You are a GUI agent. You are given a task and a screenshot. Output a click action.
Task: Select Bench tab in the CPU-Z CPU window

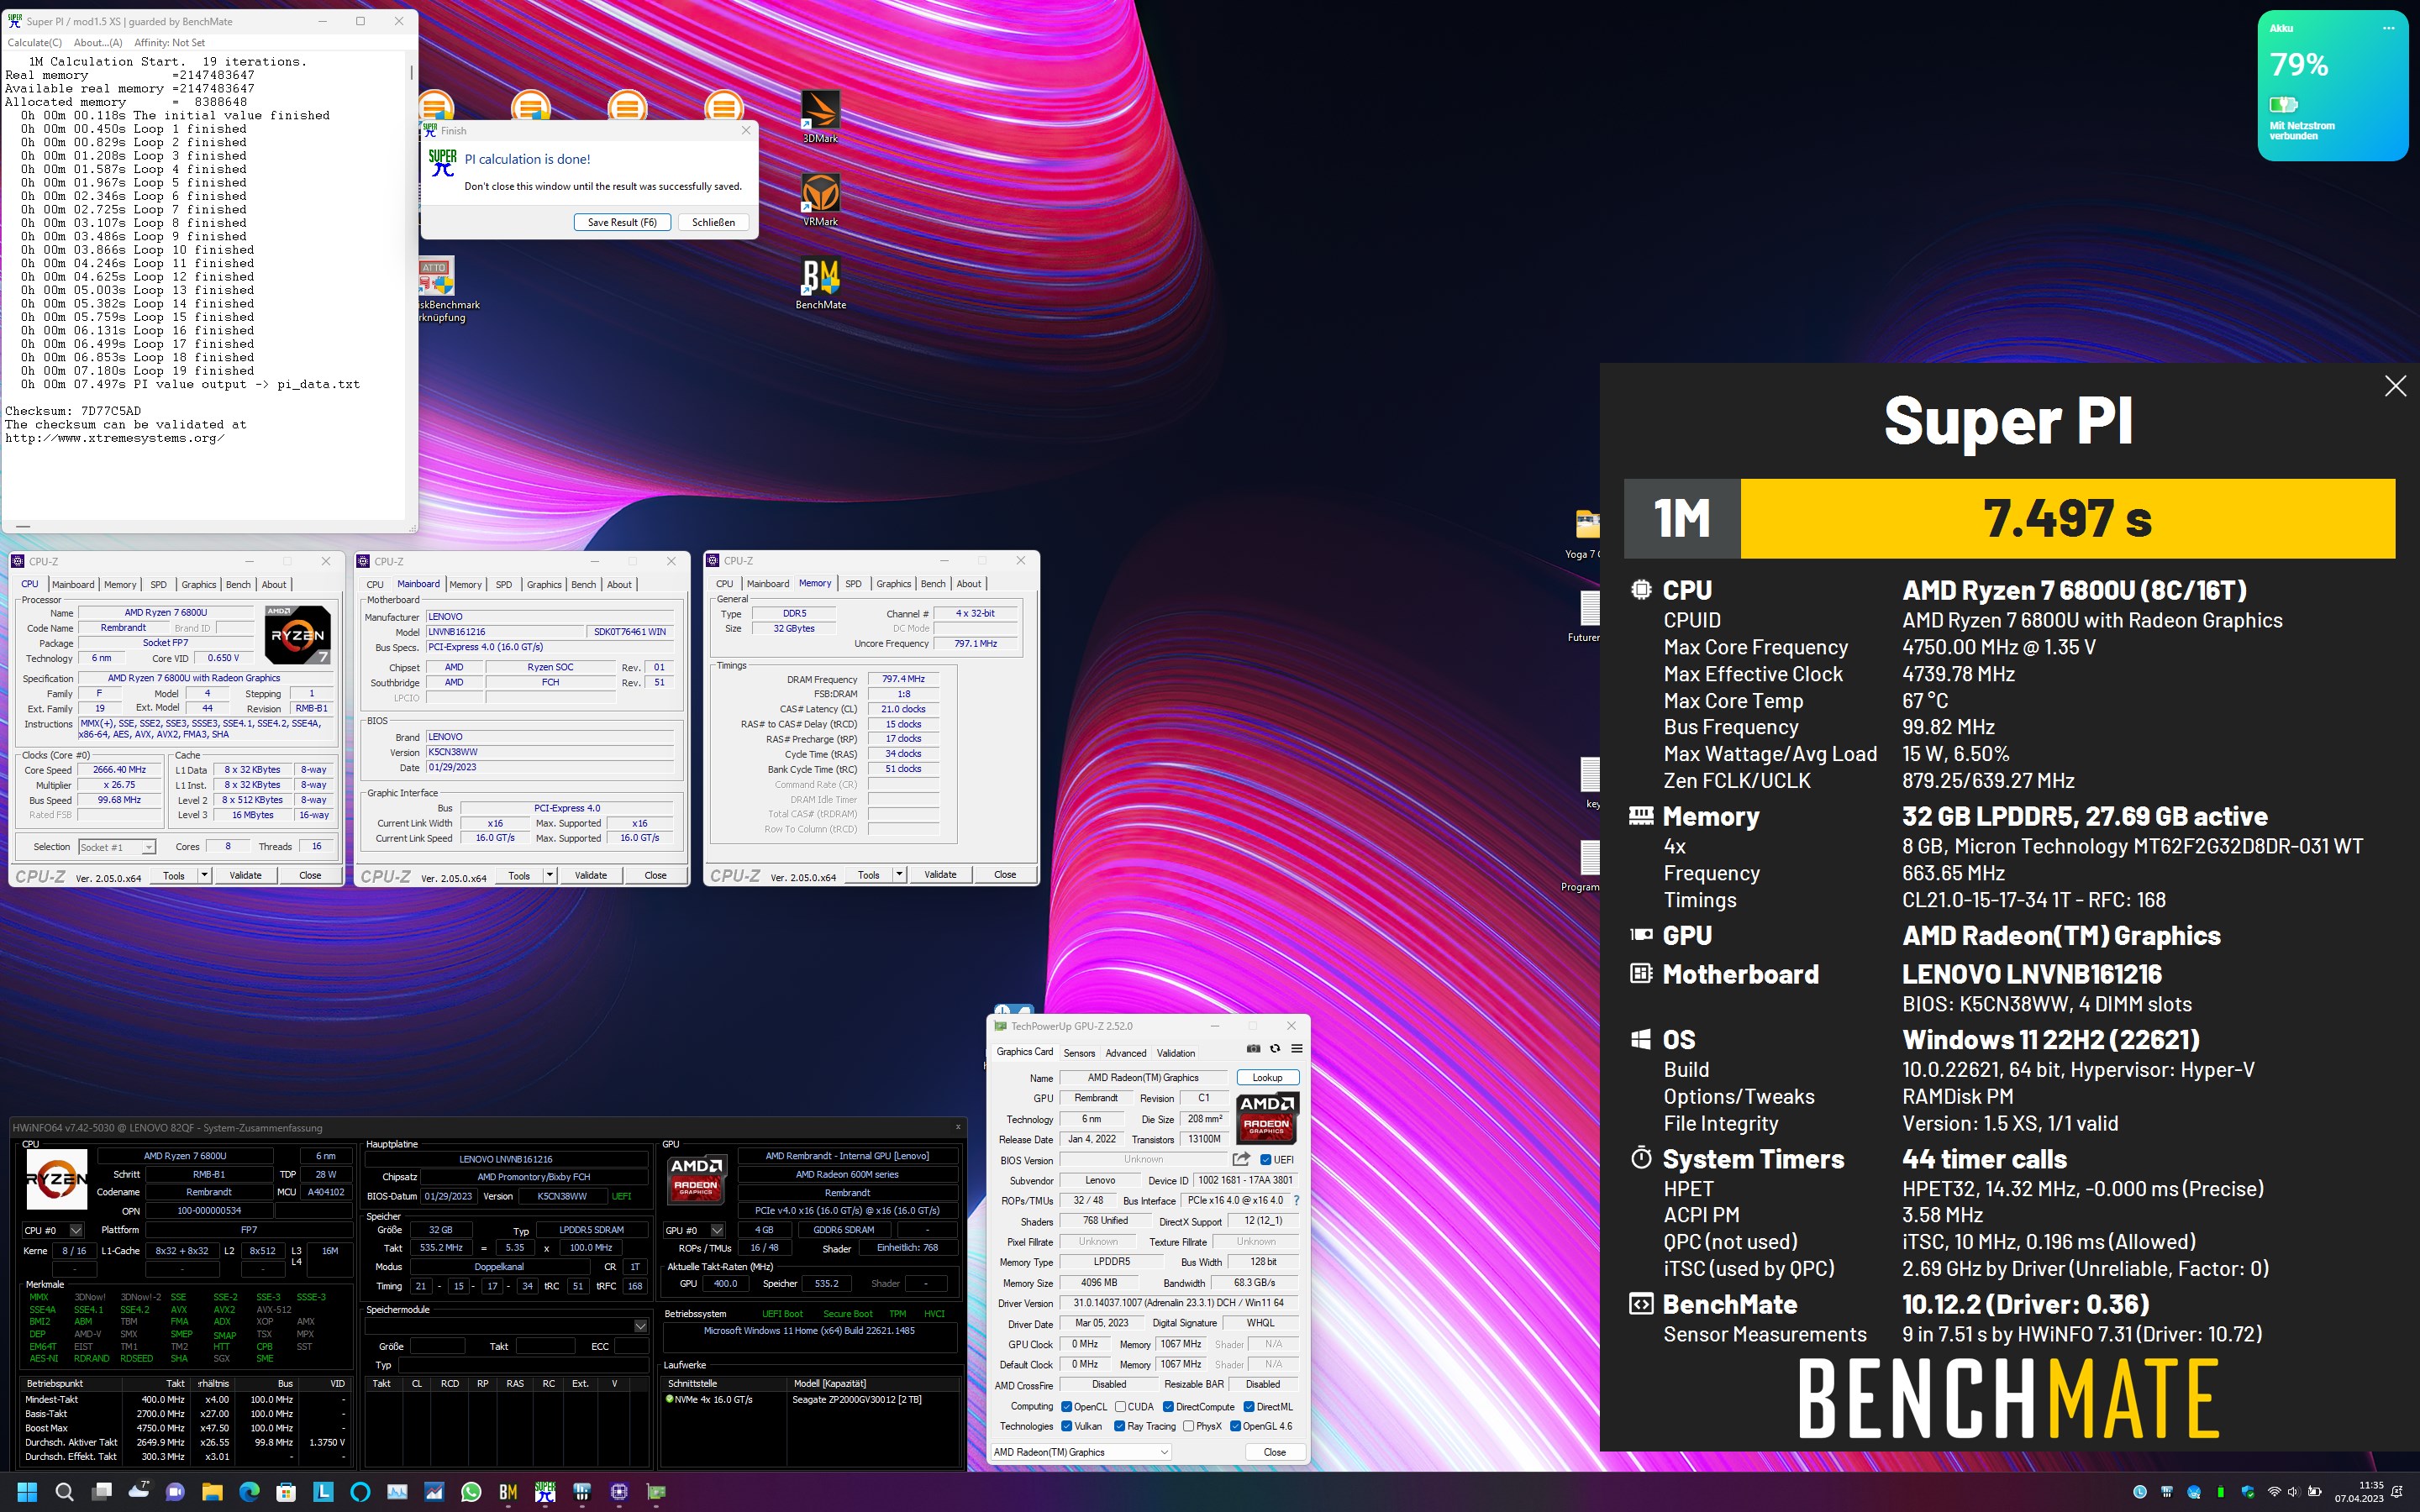click(238, 585)
